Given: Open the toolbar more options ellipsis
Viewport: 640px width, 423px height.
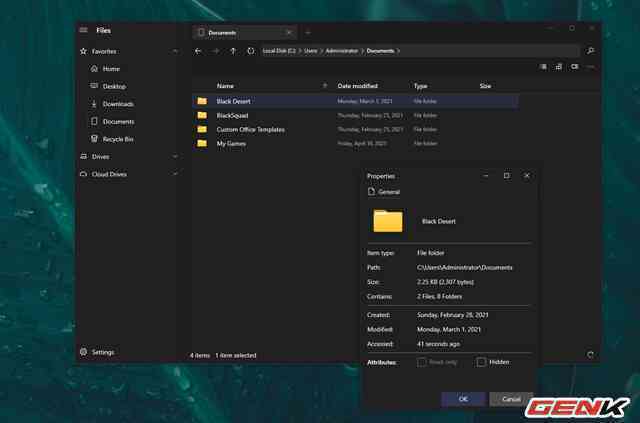Looking at the screenshot, I should 590,67.
